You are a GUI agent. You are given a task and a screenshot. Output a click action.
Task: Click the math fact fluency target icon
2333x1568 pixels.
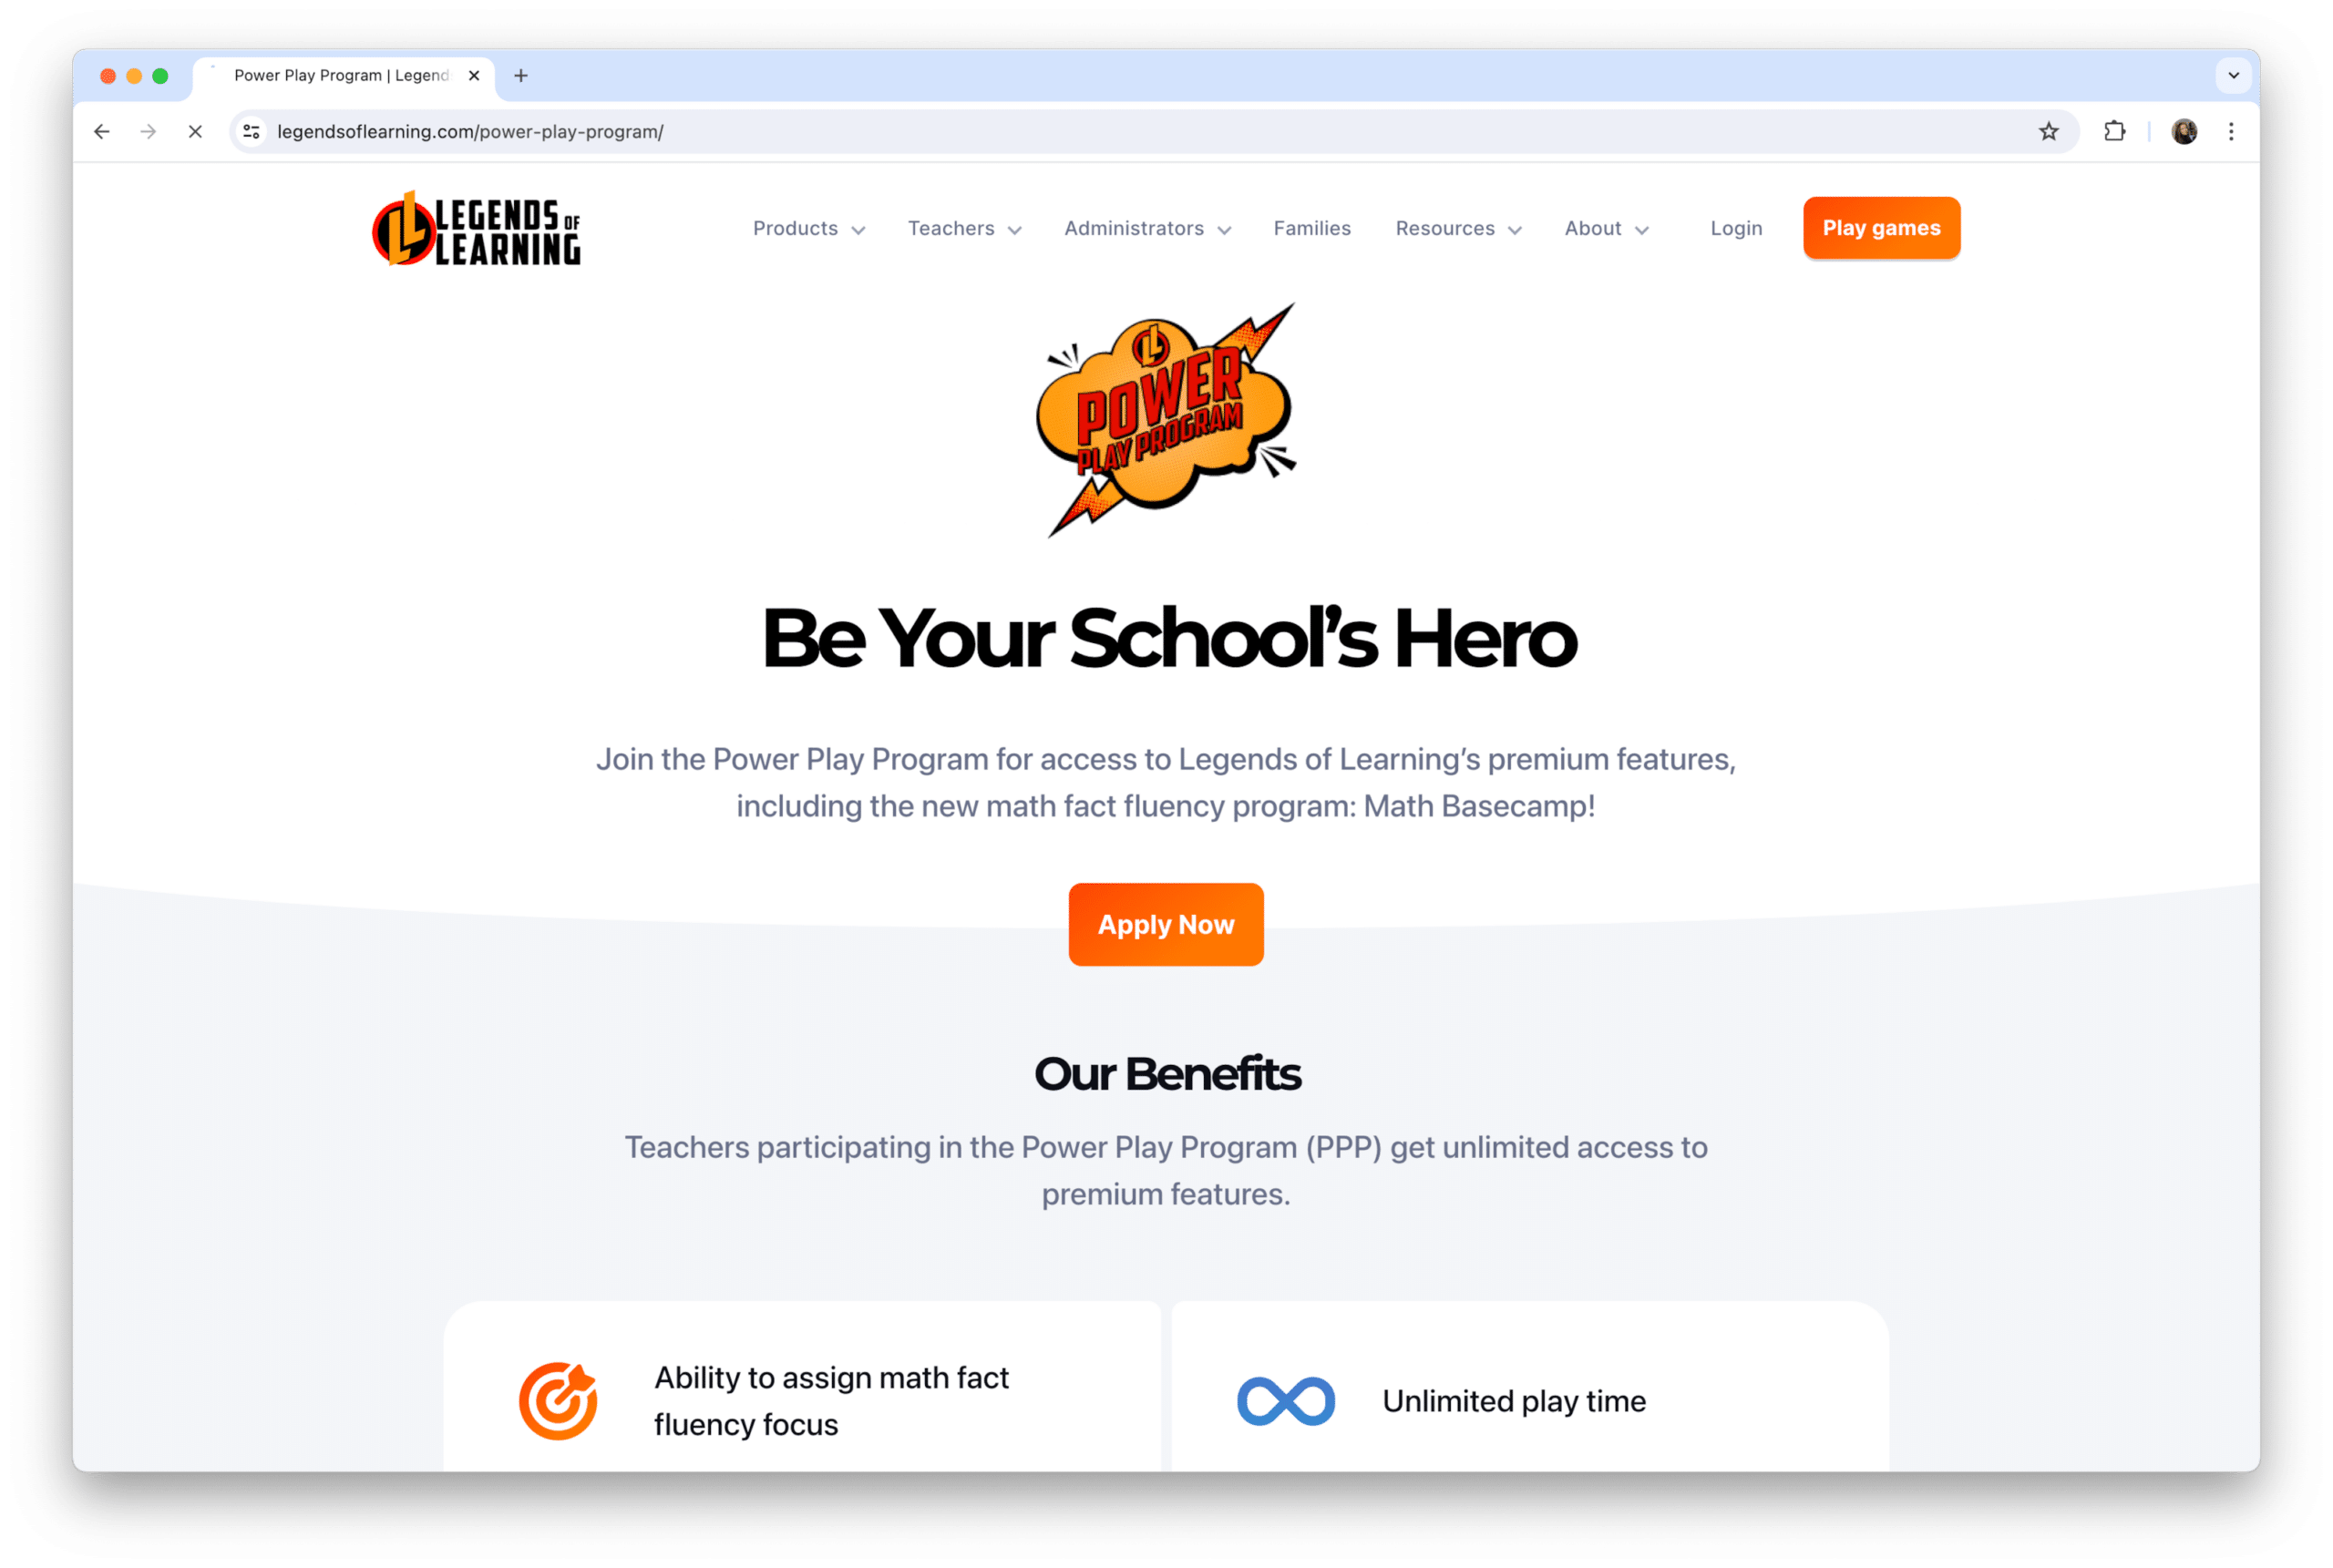pos(561,1399)
